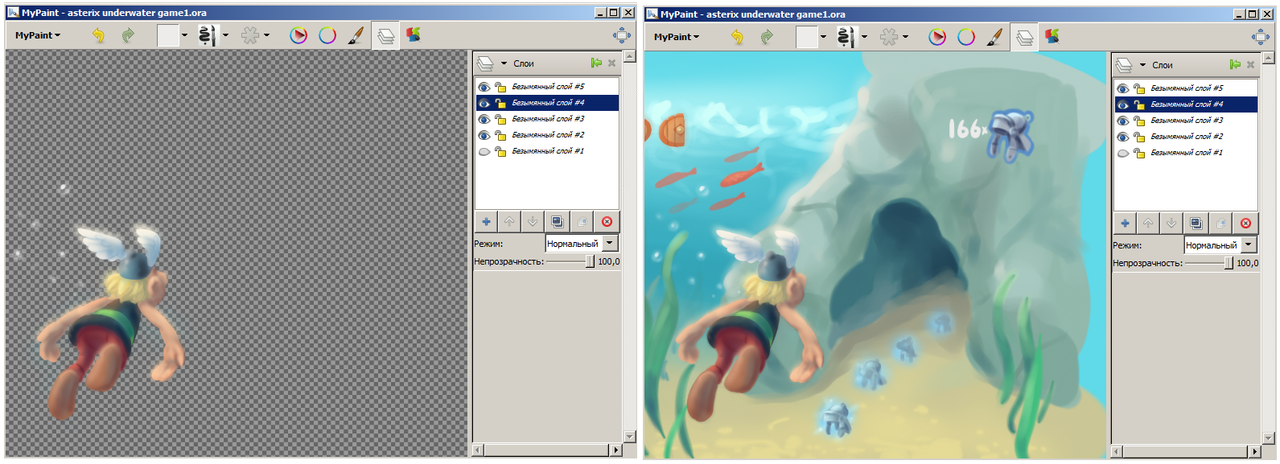The width and height of the screenshot is (1280, 464).
Task: Expand brush selector dropdown arrow in left window
Action: (226, 36)
